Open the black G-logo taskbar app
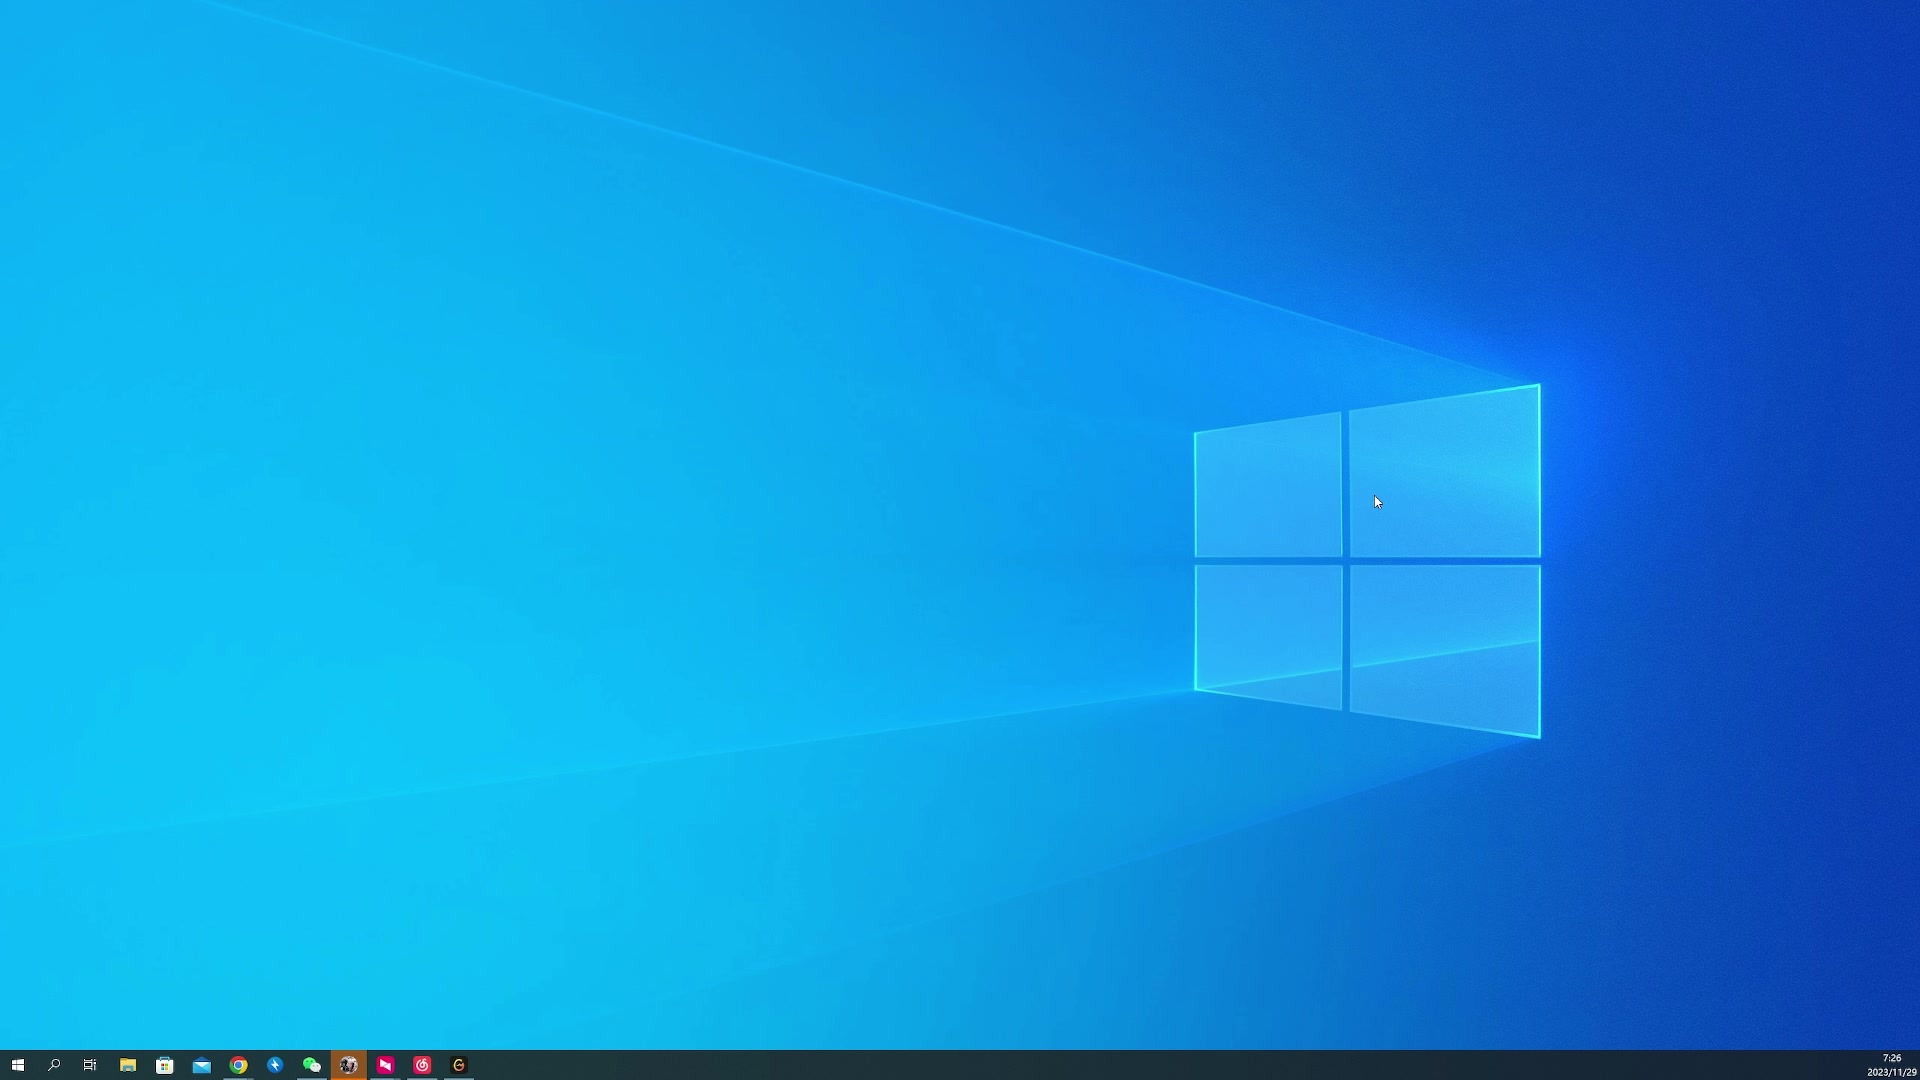 (x=459, y=1065)
